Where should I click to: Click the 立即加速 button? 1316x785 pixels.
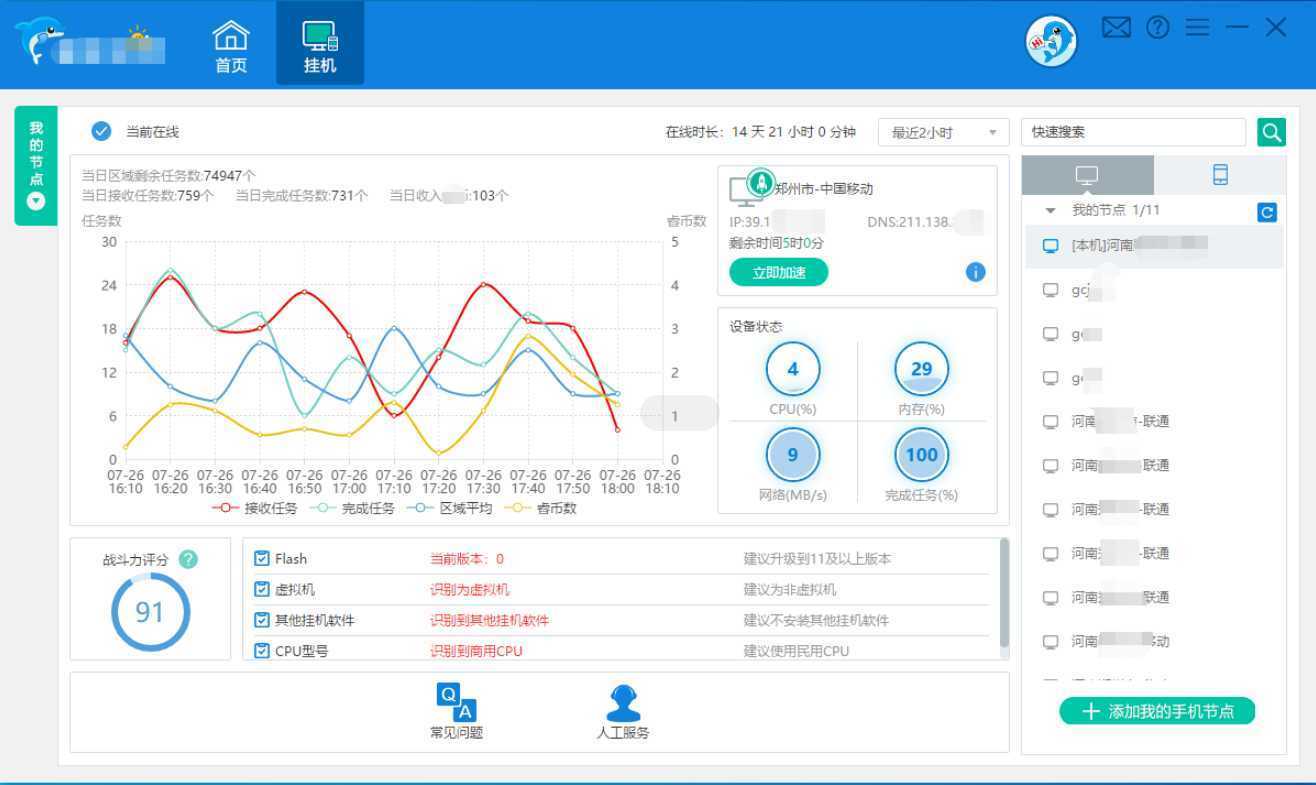(x=778, y=273)
